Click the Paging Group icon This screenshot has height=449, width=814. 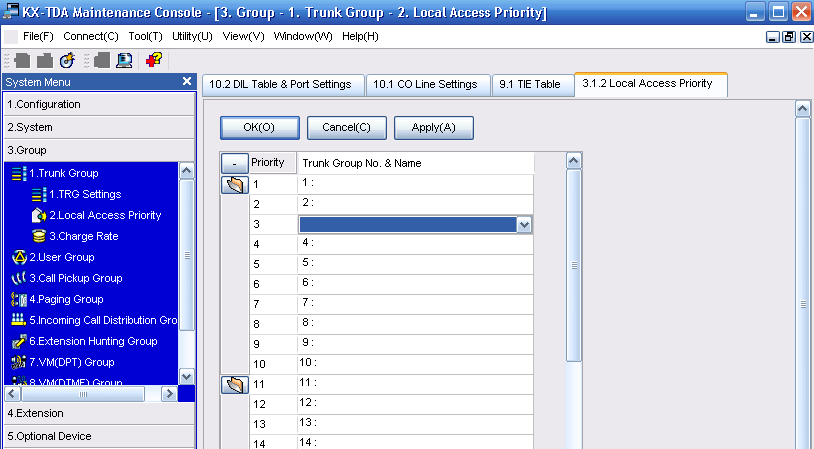tap(19, 300)
